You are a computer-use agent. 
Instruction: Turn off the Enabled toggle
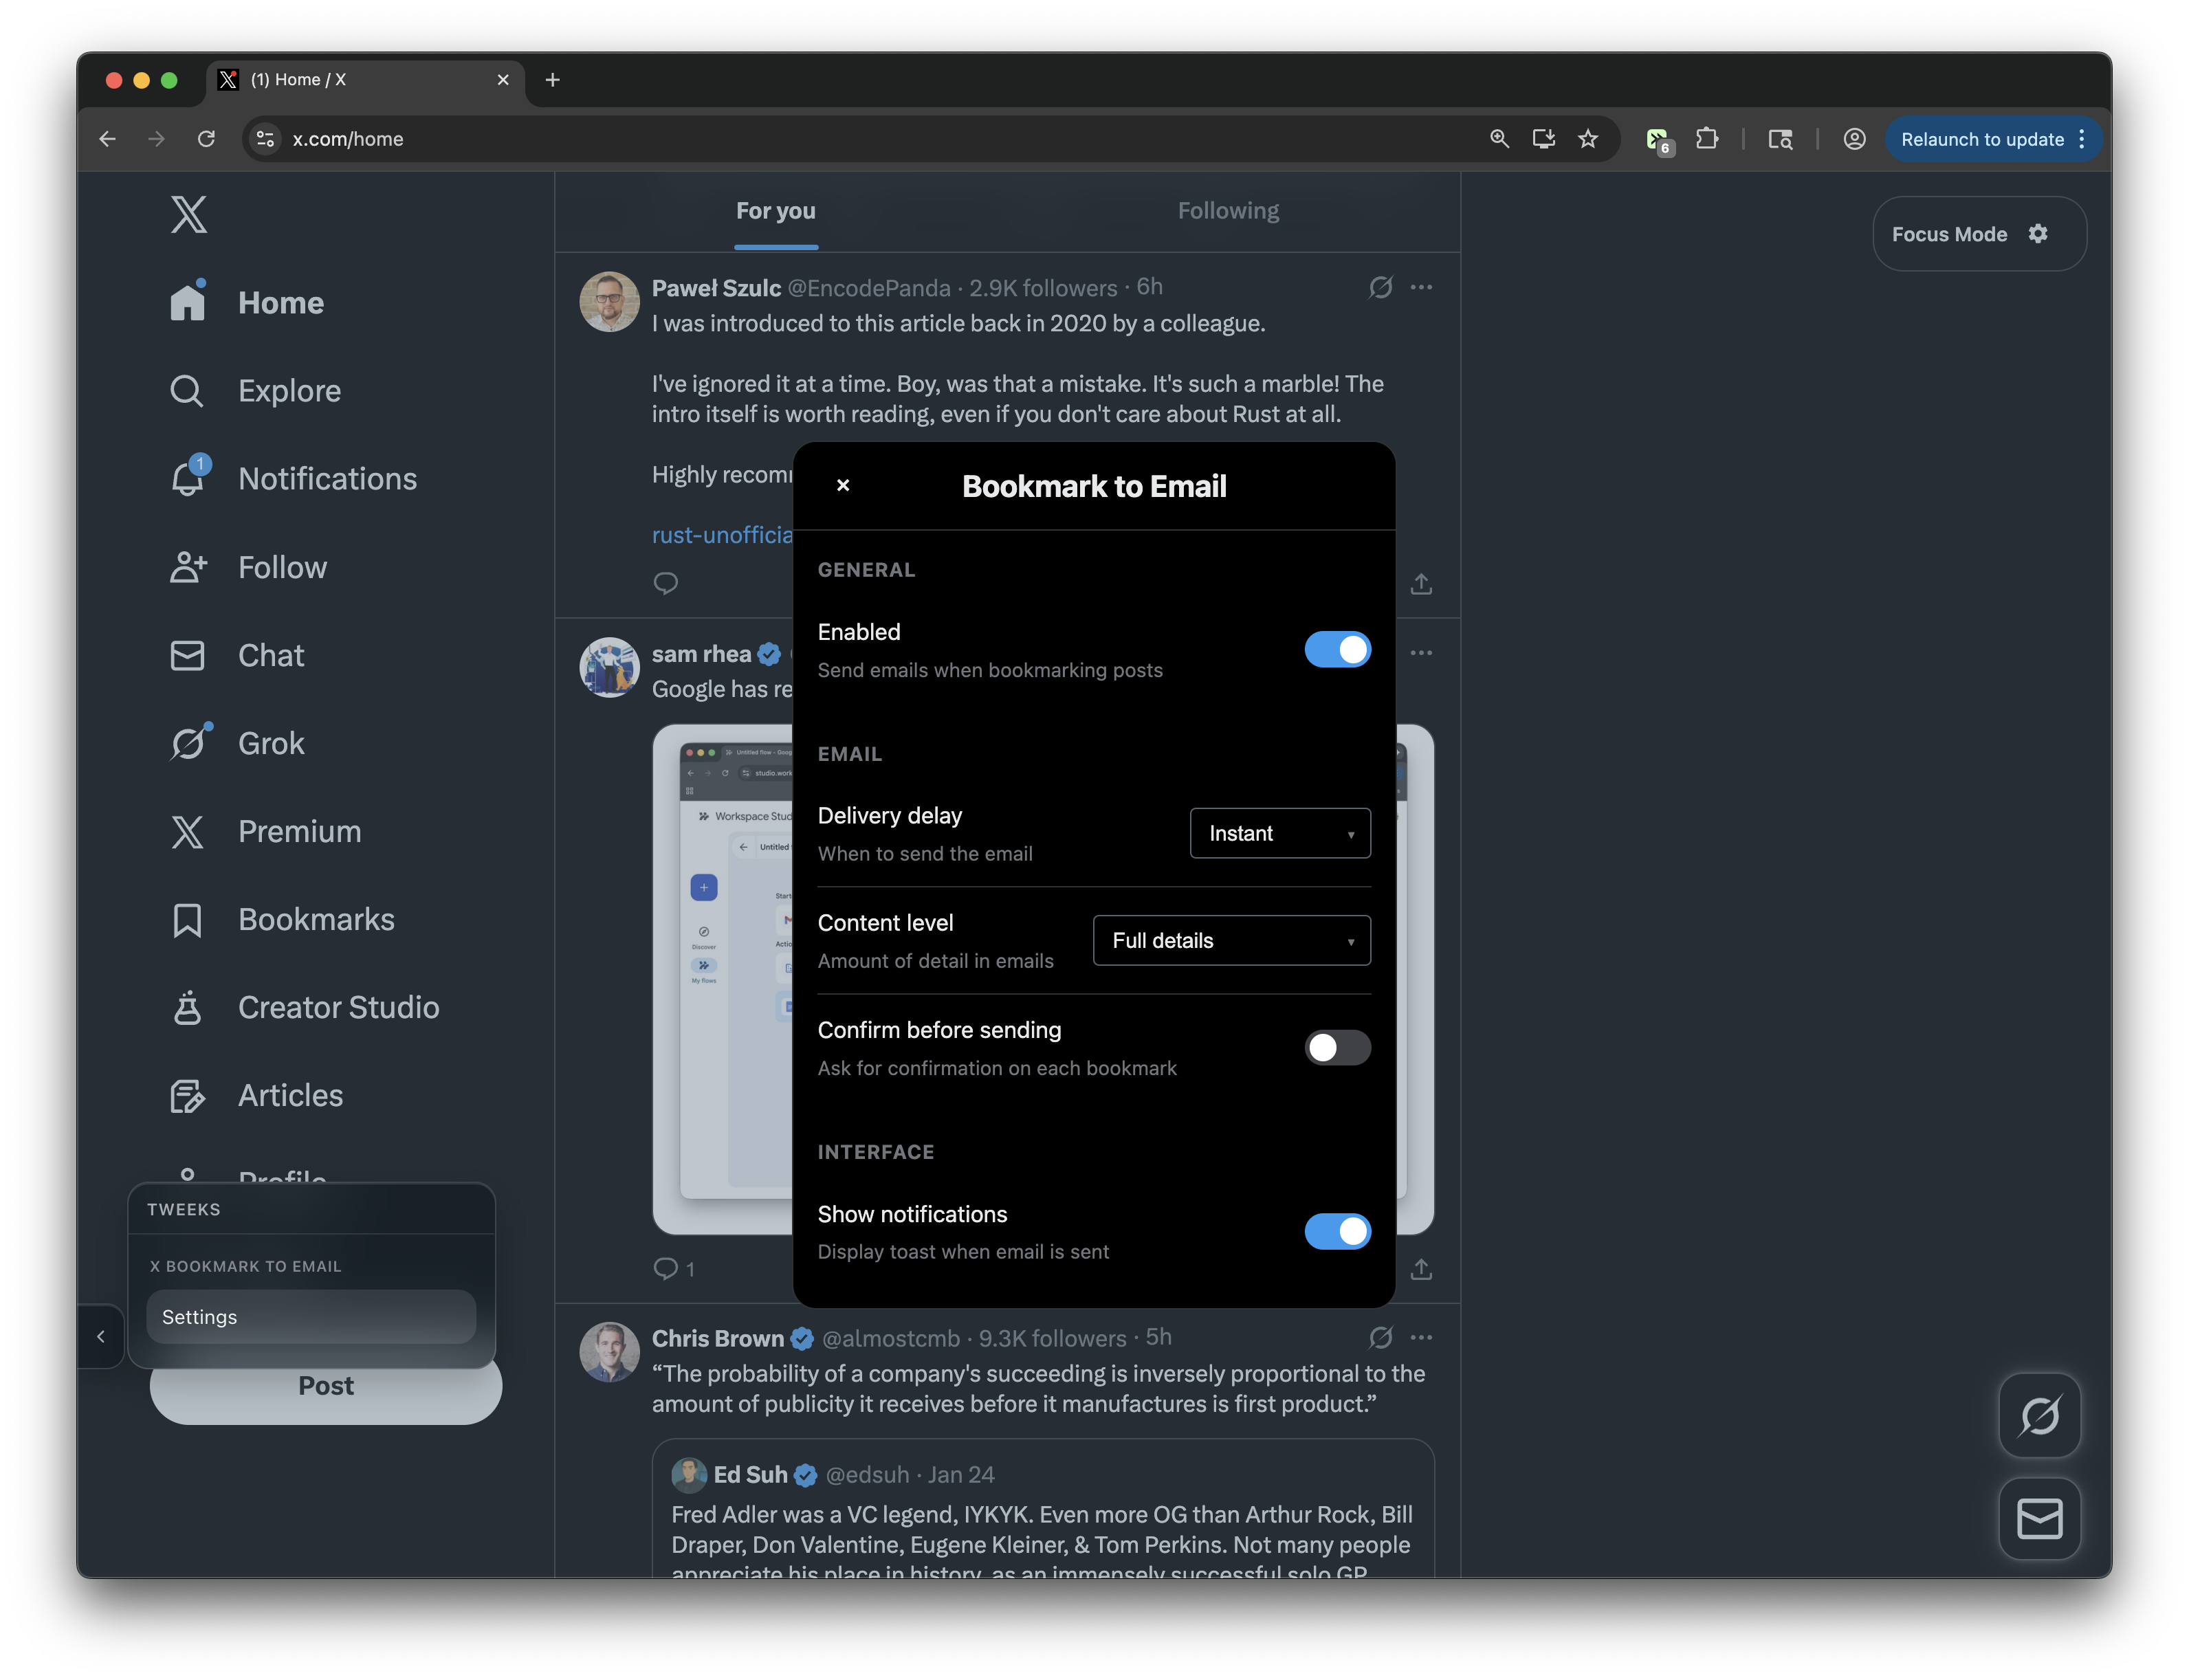[1337, 650]
